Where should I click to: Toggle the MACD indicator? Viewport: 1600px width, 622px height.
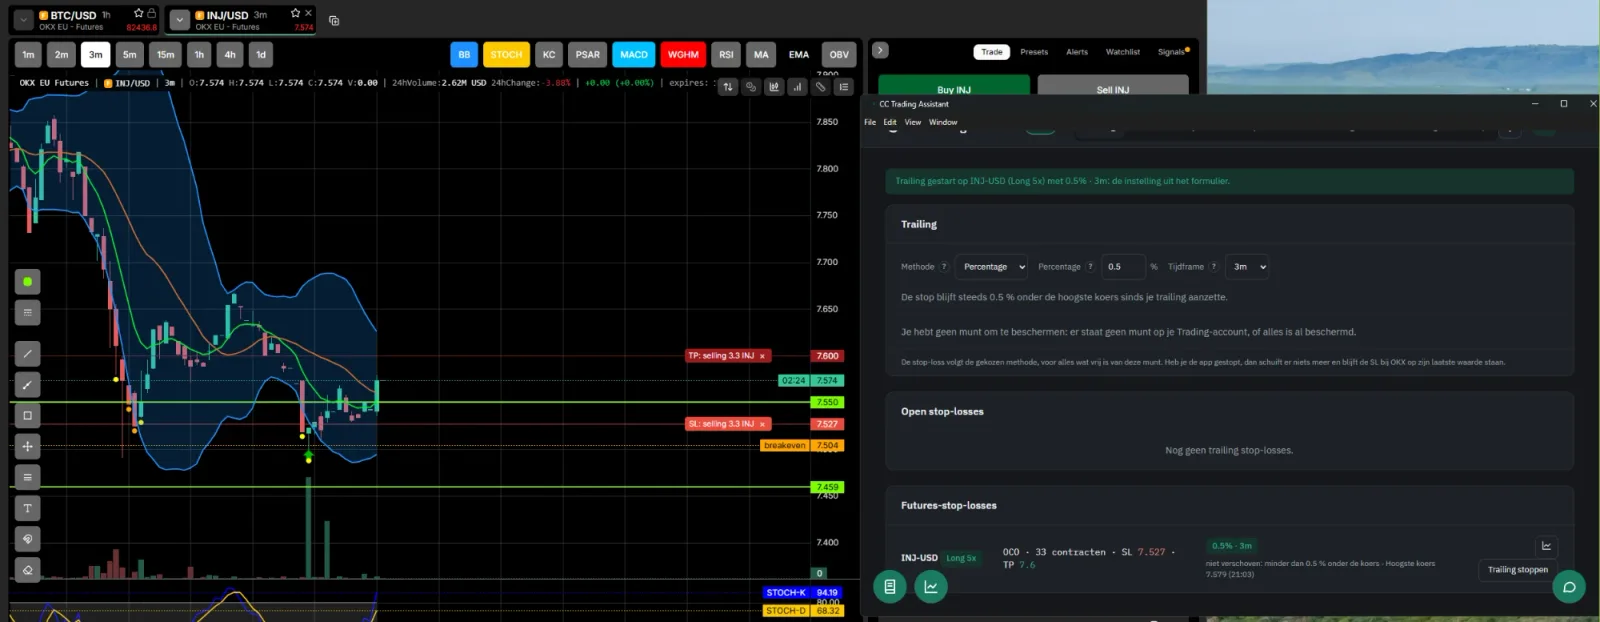(x=634, y=55)
